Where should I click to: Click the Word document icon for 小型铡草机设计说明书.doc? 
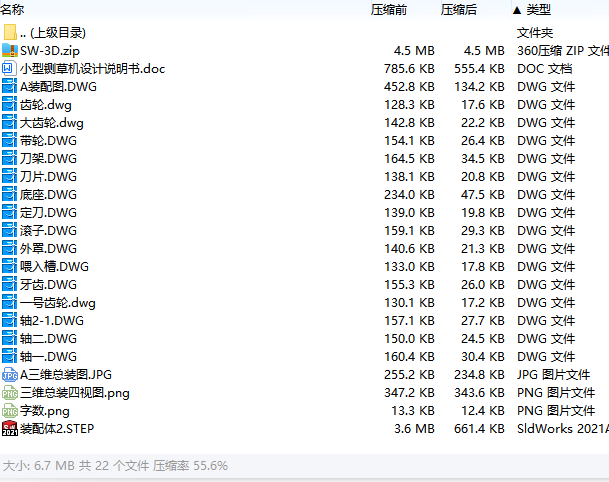tap(10, 68)
